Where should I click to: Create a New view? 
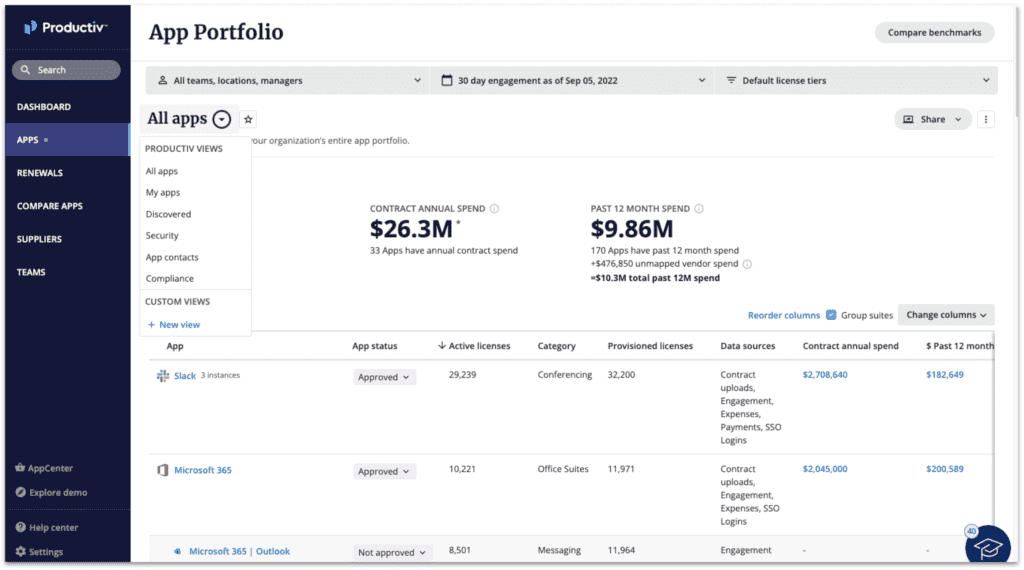pos(174,325)
